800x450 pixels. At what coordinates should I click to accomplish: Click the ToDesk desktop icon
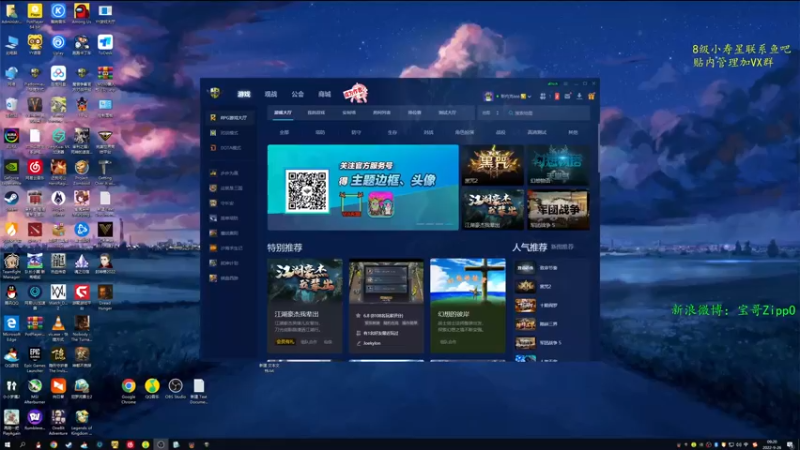pos(105,44)
